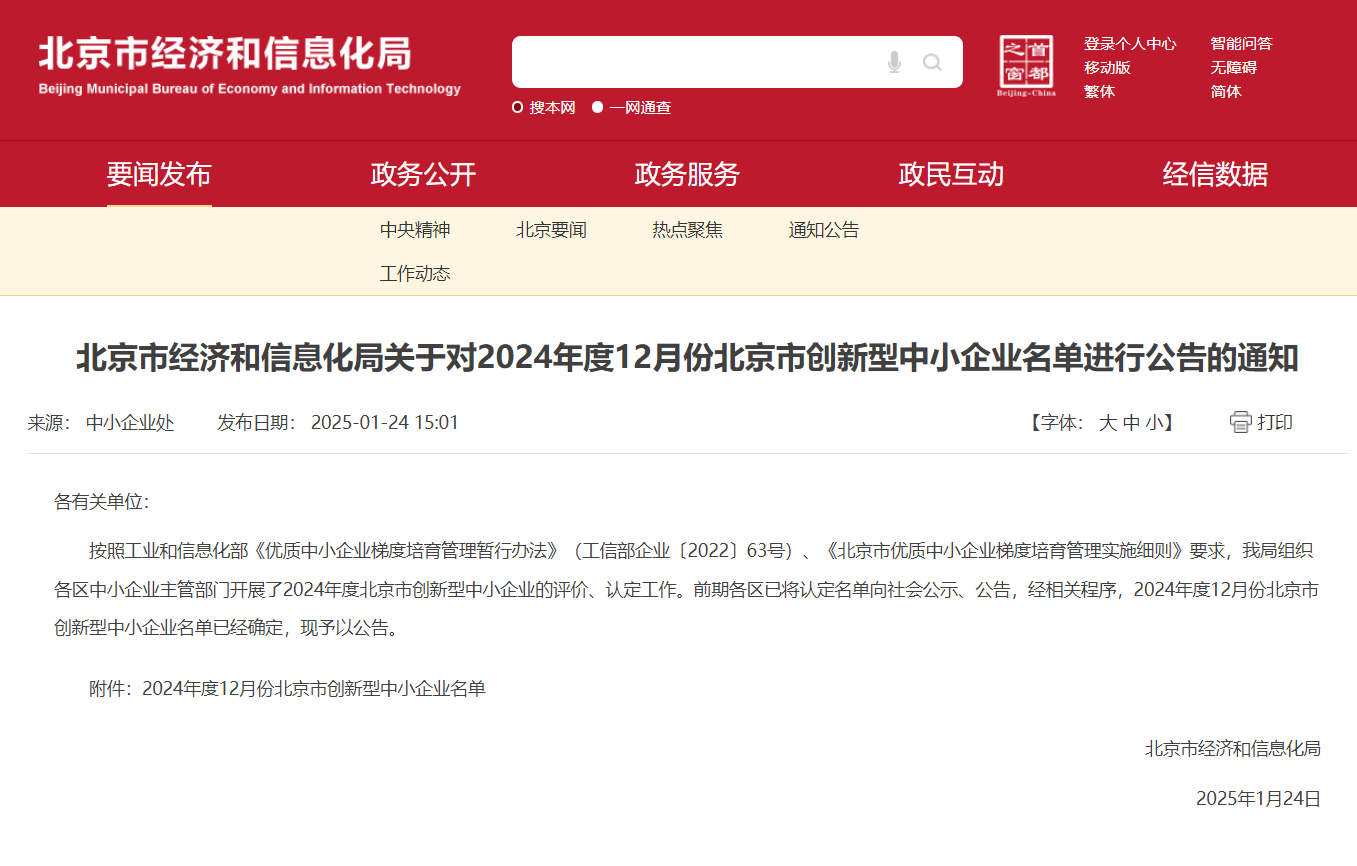Viewport: 1357px width, 866px height.
Task: Set font size to 小
Action: (x=1154, y=423)
